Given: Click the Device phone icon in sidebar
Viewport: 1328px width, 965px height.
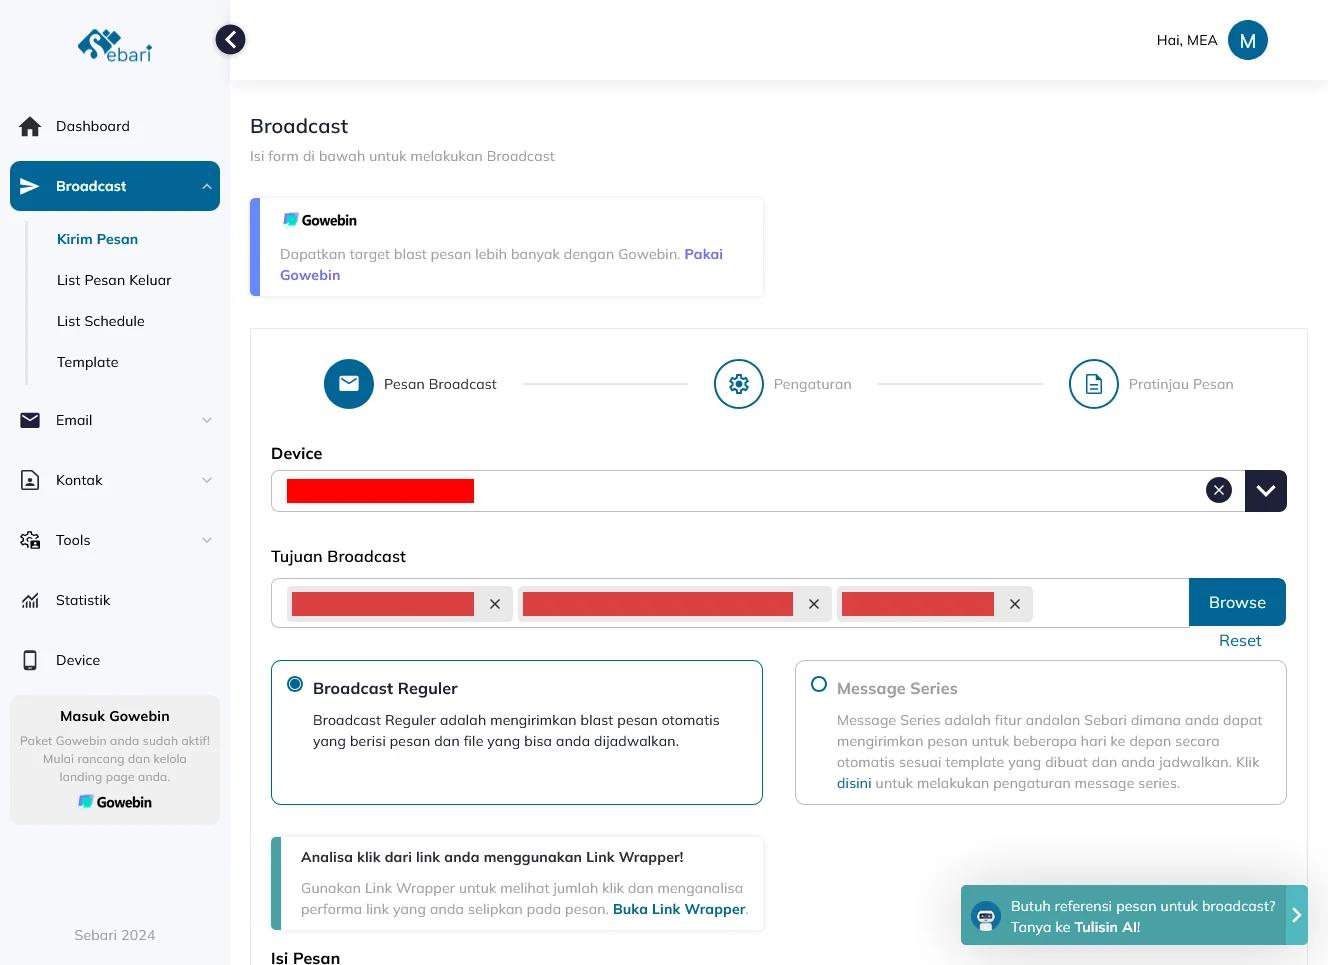Looking at the screenshot, I should tap(30, 660).
